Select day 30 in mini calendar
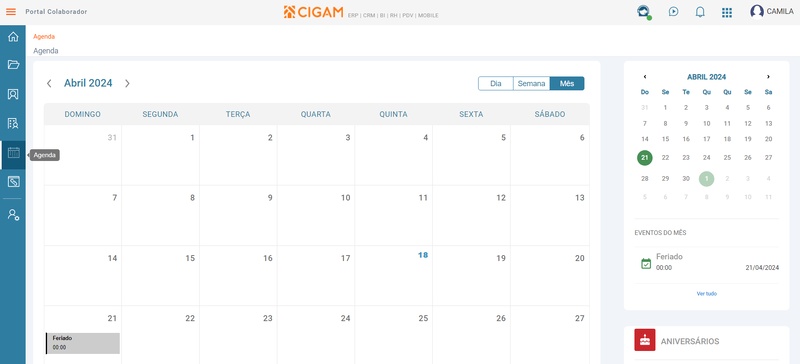Viewport: 800px width, 364px height. click(686, 179)
